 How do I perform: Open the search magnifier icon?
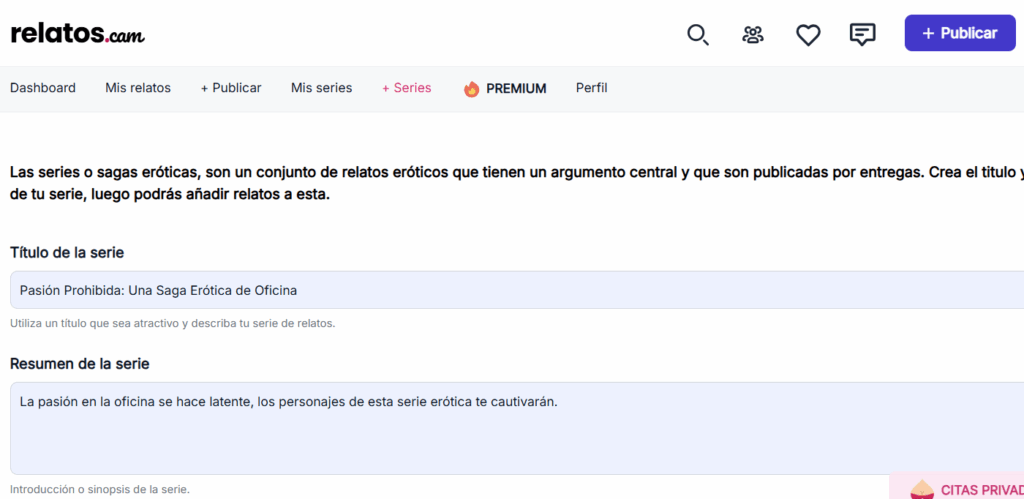click(x=697, y=34)
